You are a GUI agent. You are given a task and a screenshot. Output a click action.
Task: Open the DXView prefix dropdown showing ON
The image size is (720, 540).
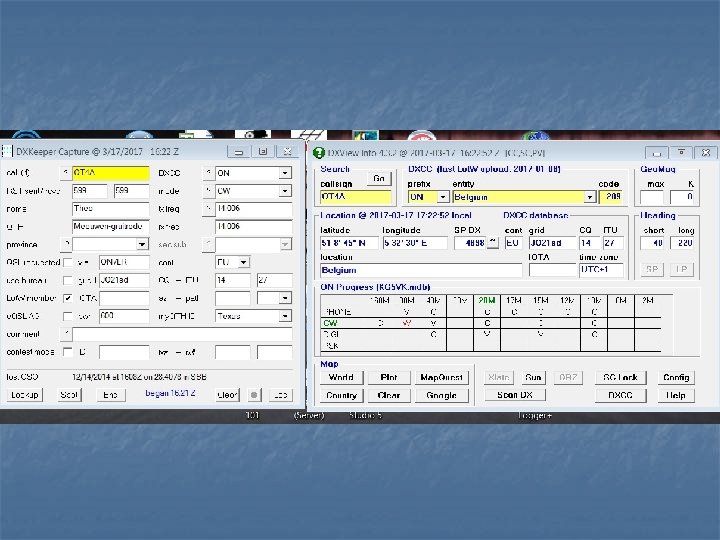point(445,197)
